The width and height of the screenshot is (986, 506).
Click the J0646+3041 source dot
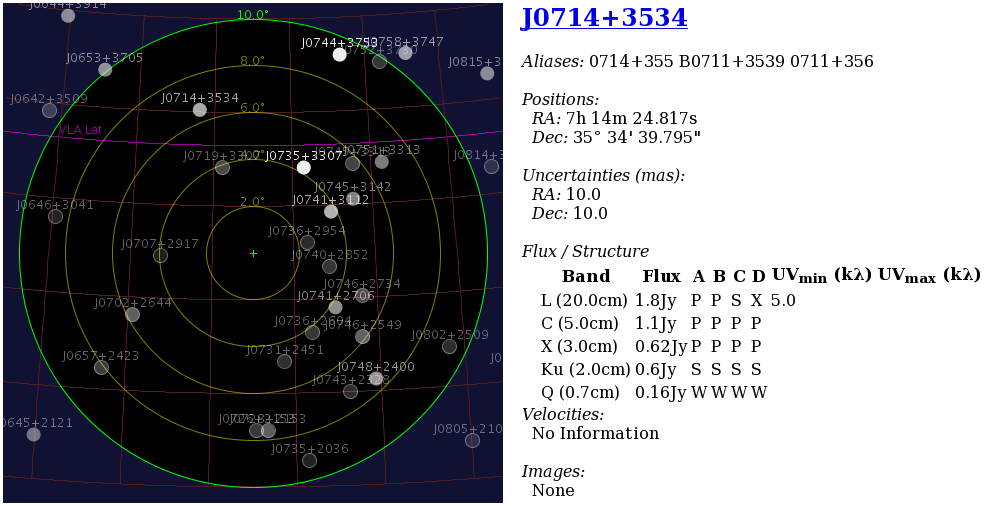(55, 216)
